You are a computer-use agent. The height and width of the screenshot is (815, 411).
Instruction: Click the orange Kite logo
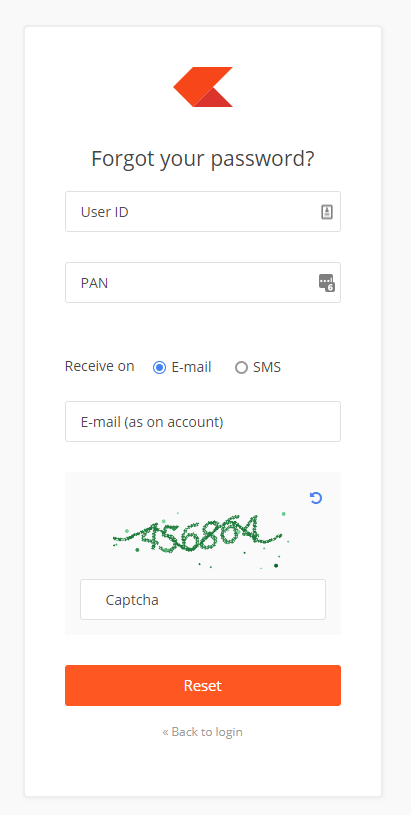pos(203,87)
